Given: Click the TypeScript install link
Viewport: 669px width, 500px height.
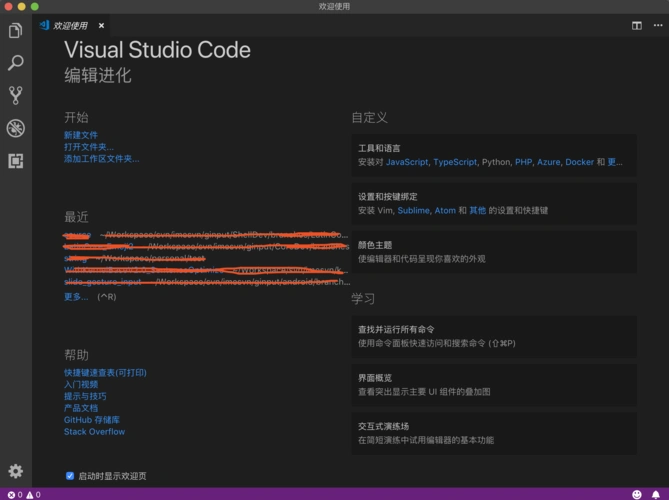Looking at the screenshot, I should click(455, 162).
